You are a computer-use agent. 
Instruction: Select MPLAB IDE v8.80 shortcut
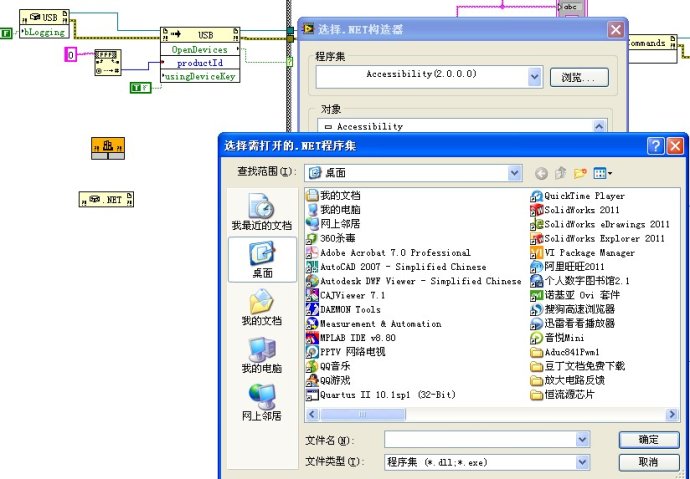point(351,337)
